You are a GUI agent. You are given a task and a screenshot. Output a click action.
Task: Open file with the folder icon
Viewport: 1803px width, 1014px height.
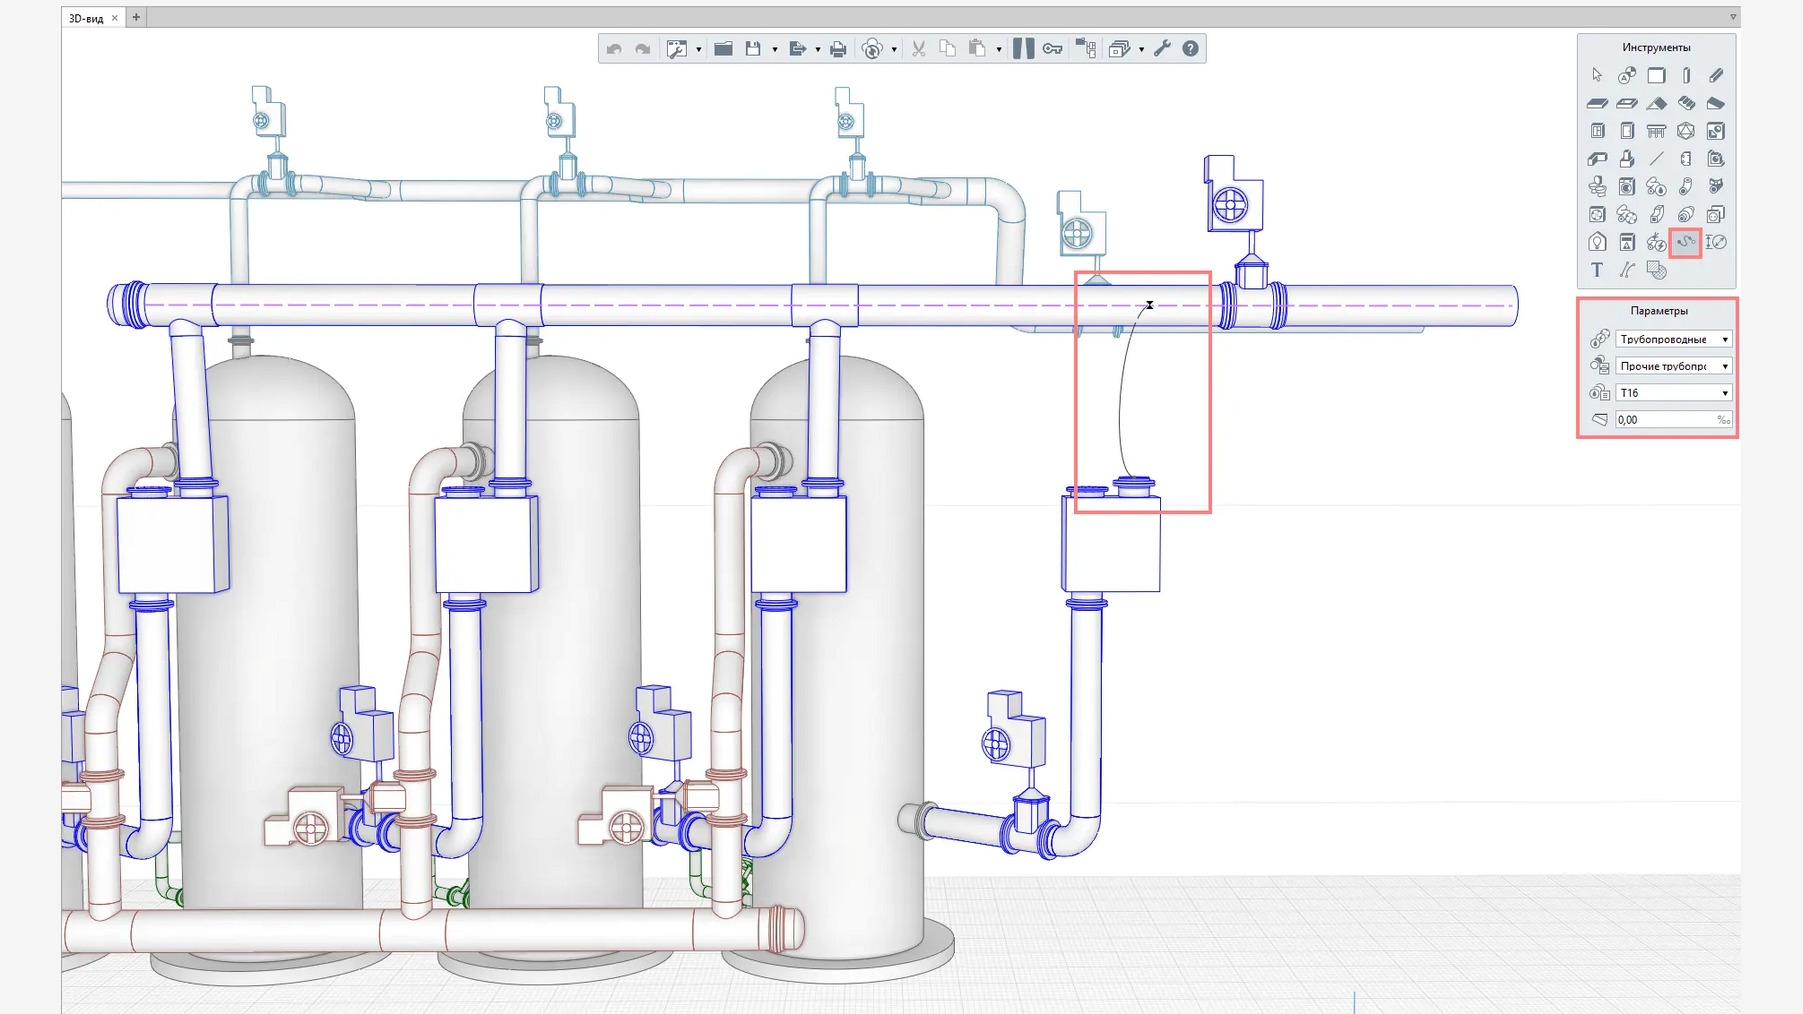coord(723,48)
